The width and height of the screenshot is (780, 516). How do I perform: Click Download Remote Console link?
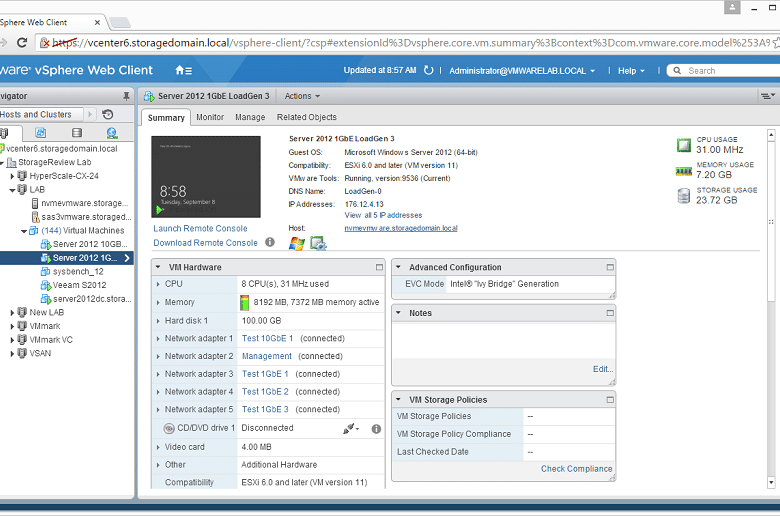(205, 243)
